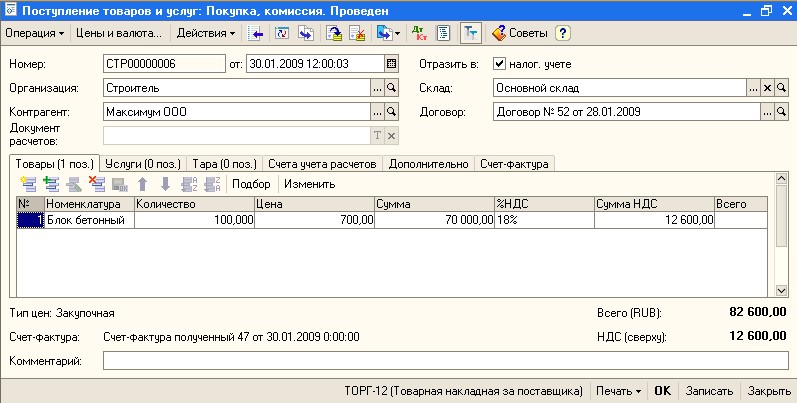Viewport: 797px width, 403px height.
Task: Switch to the Счета учета расчетов tab
Action: coord(322,164)
